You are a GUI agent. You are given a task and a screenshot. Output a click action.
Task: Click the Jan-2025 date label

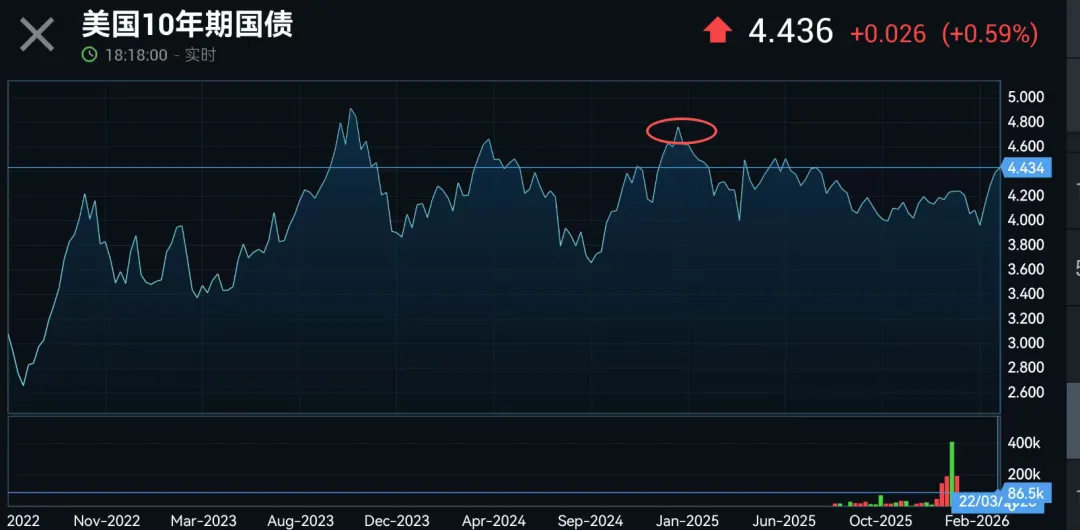[687, 520]
